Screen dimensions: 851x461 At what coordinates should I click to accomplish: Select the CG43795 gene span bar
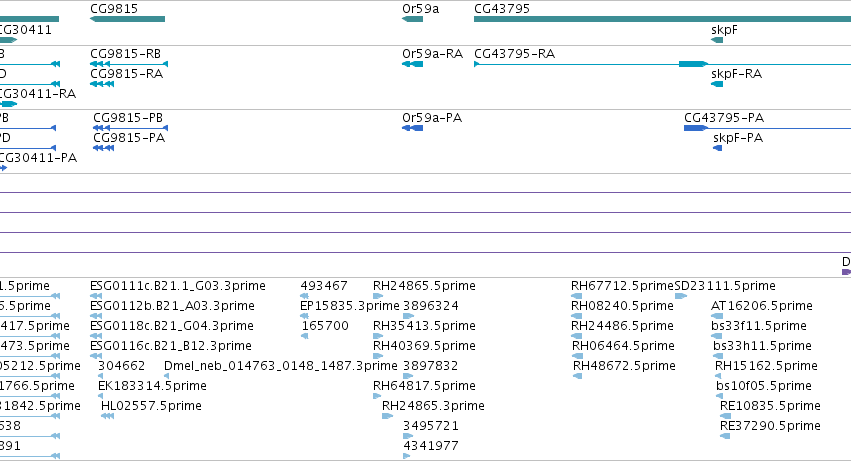(662, 19)
